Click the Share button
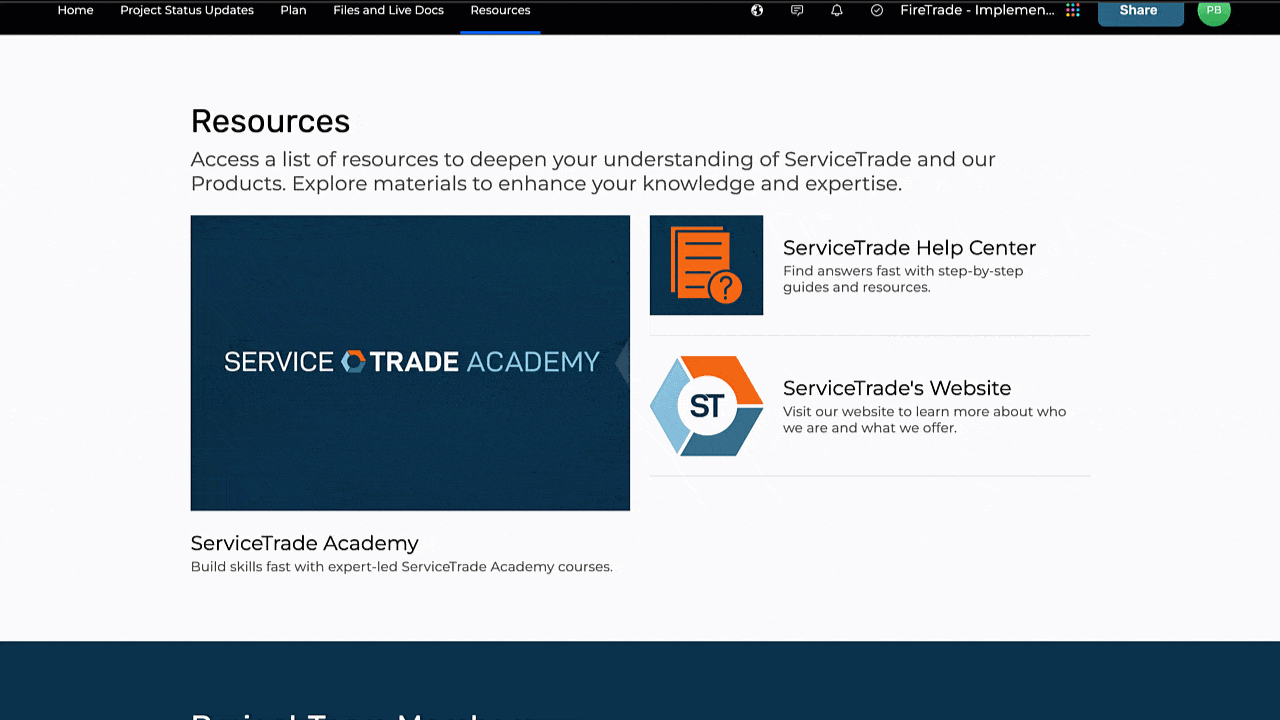 pos(1140,11)
